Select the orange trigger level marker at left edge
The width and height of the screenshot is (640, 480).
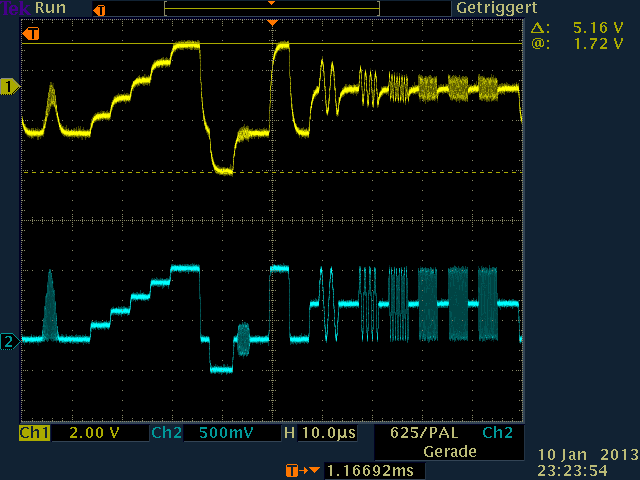[x=32, y=35]
